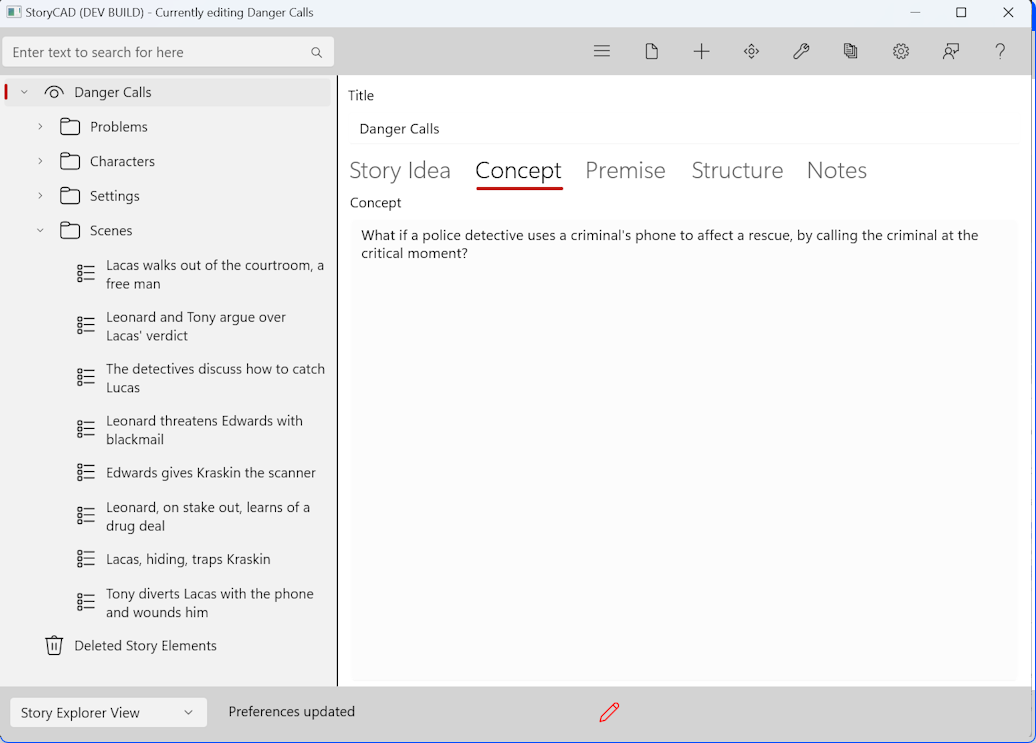Image resolution: width=1036 pixels, height=743 pixels.
Task: Click the Settings folder icon
Action: coord(70,196)
